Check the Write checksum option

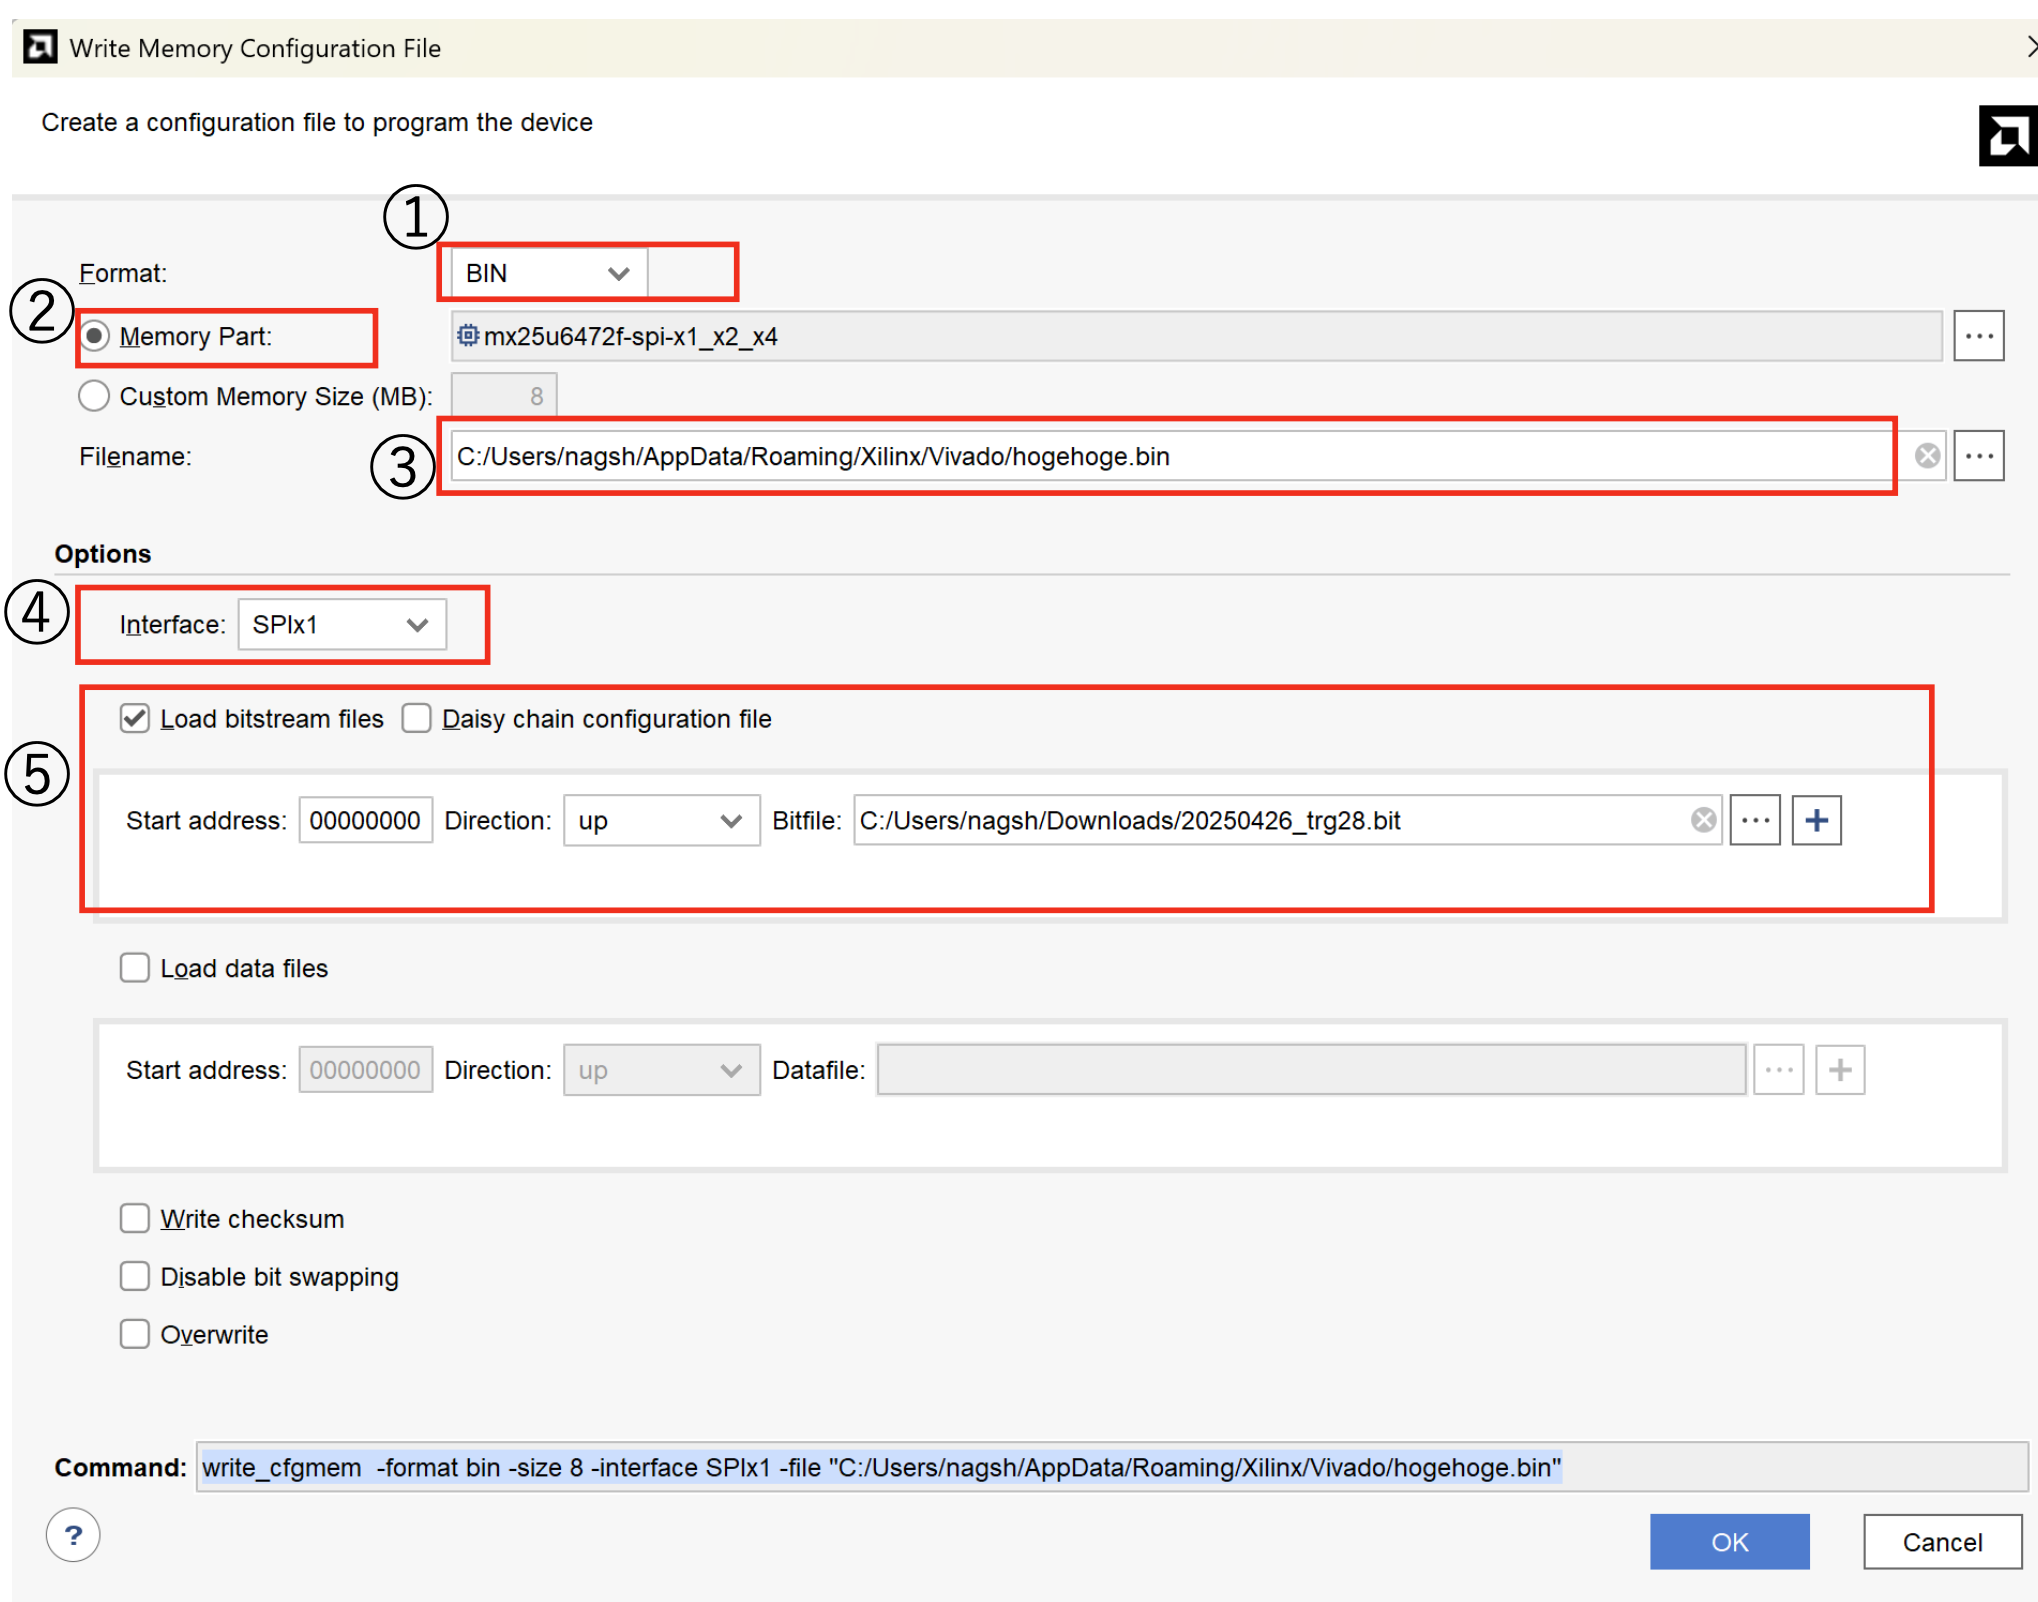[x=135, y=1218]
